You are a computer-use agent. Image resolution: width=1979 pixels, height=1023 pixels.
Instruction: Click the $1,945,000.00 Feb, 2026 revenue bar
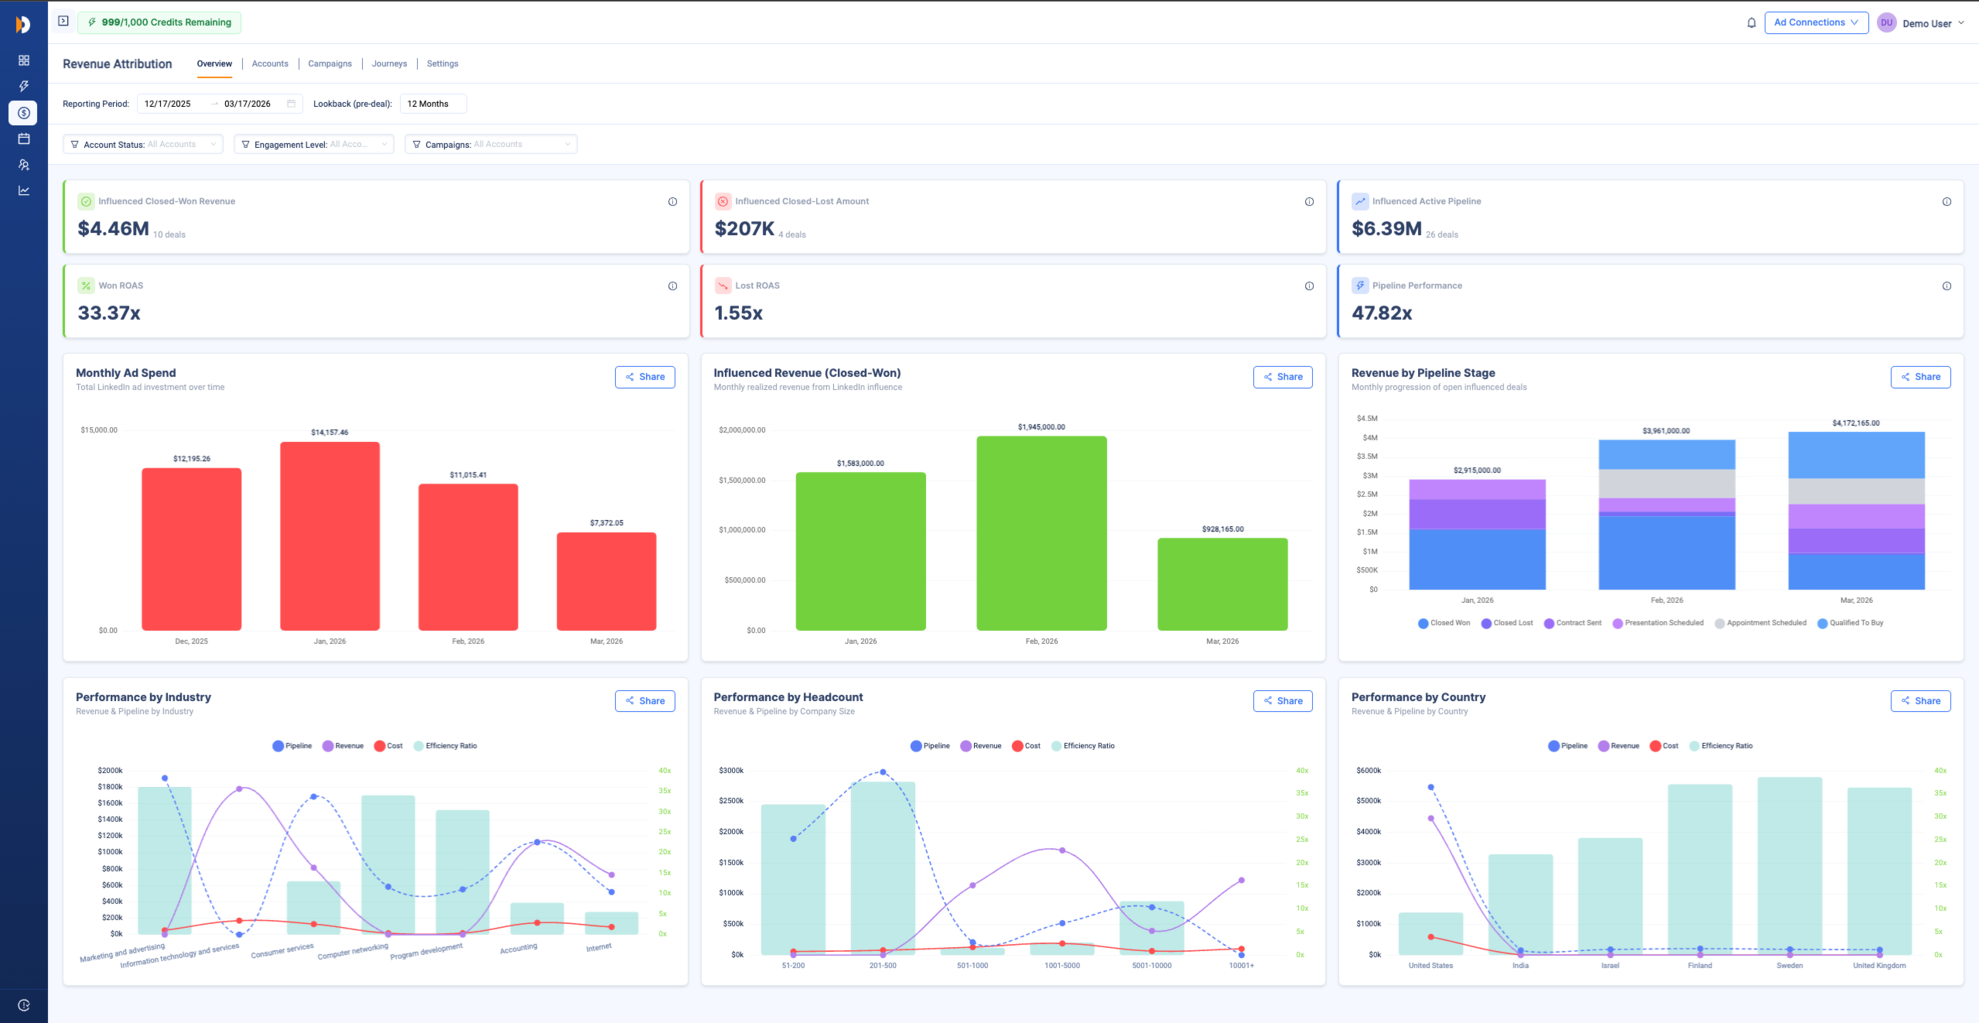point(1041,533)
